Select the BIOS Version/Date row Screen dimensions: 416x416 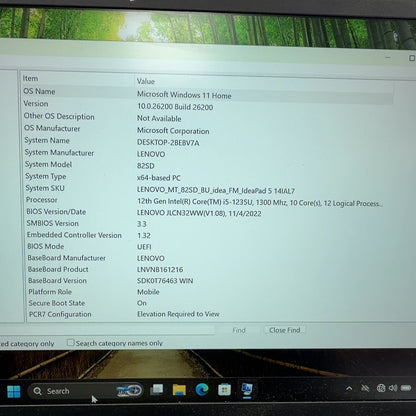click(x=207, y=213)
